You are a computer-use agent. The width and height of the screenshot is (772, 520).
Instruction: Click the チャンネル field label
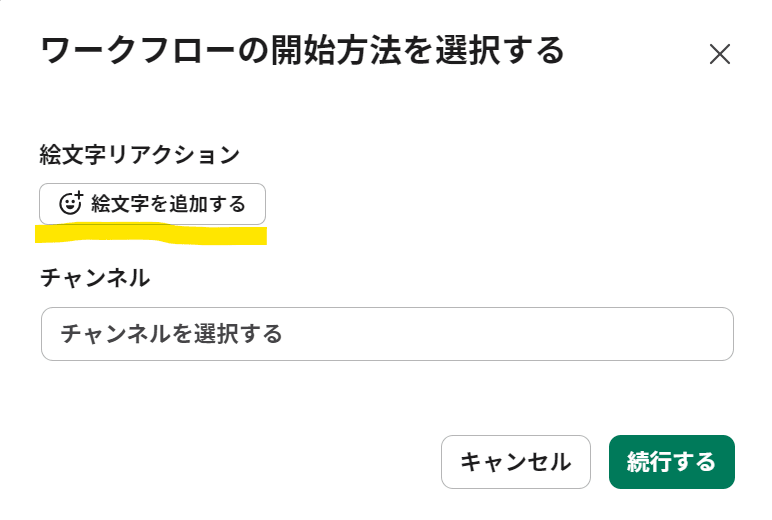point(95,278)
